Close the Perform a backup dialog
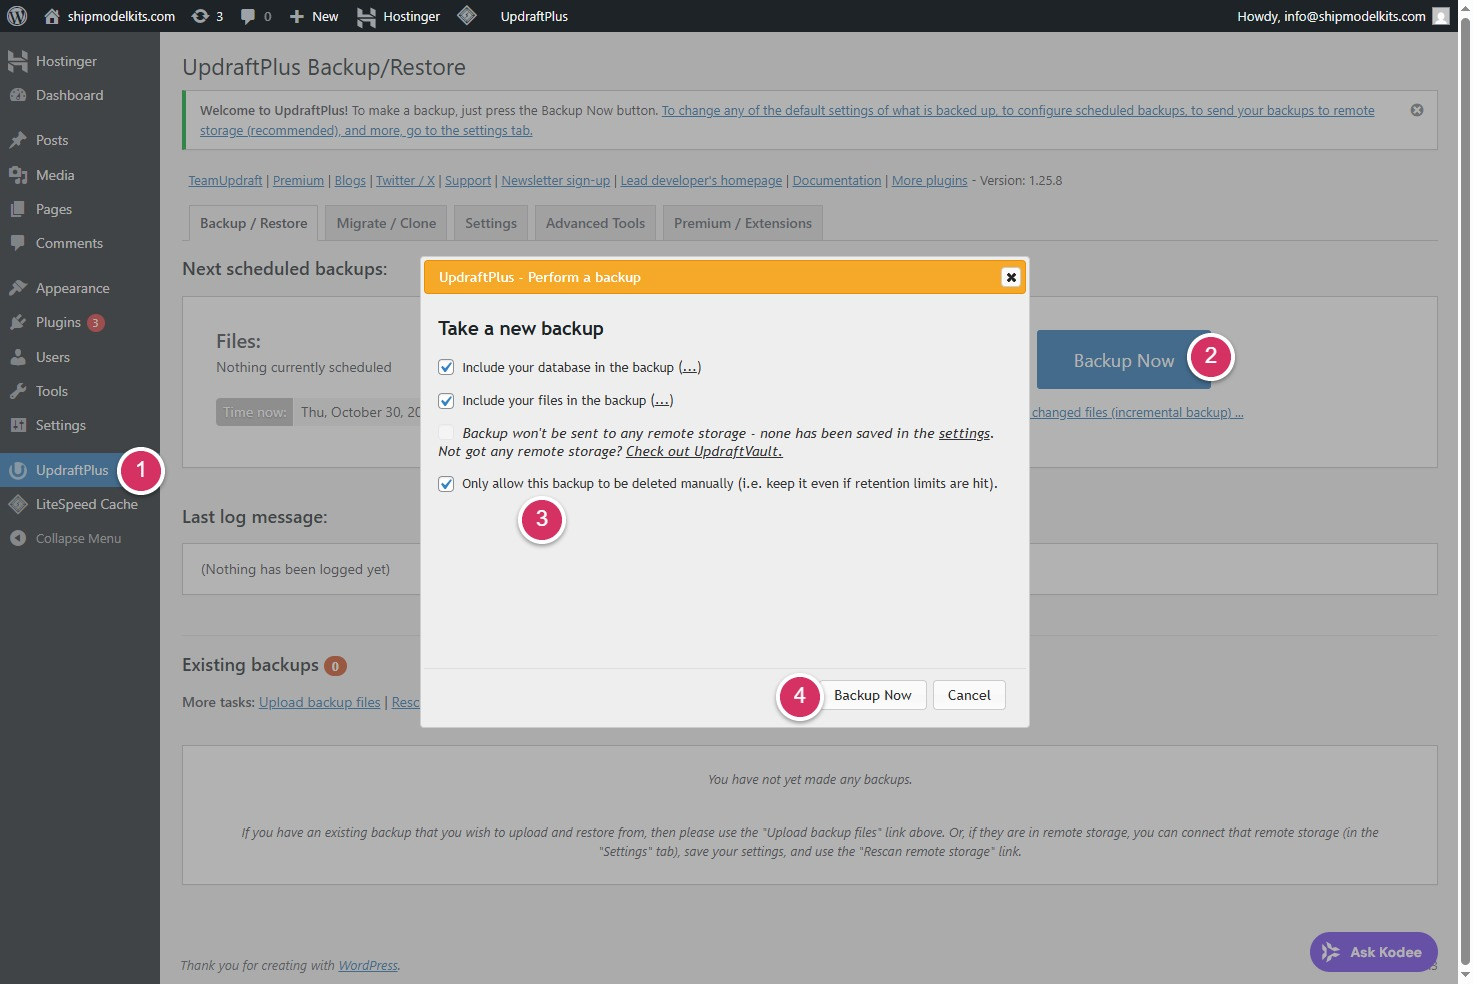This screenshot has width=1473, height=984. click(1010, 277)
